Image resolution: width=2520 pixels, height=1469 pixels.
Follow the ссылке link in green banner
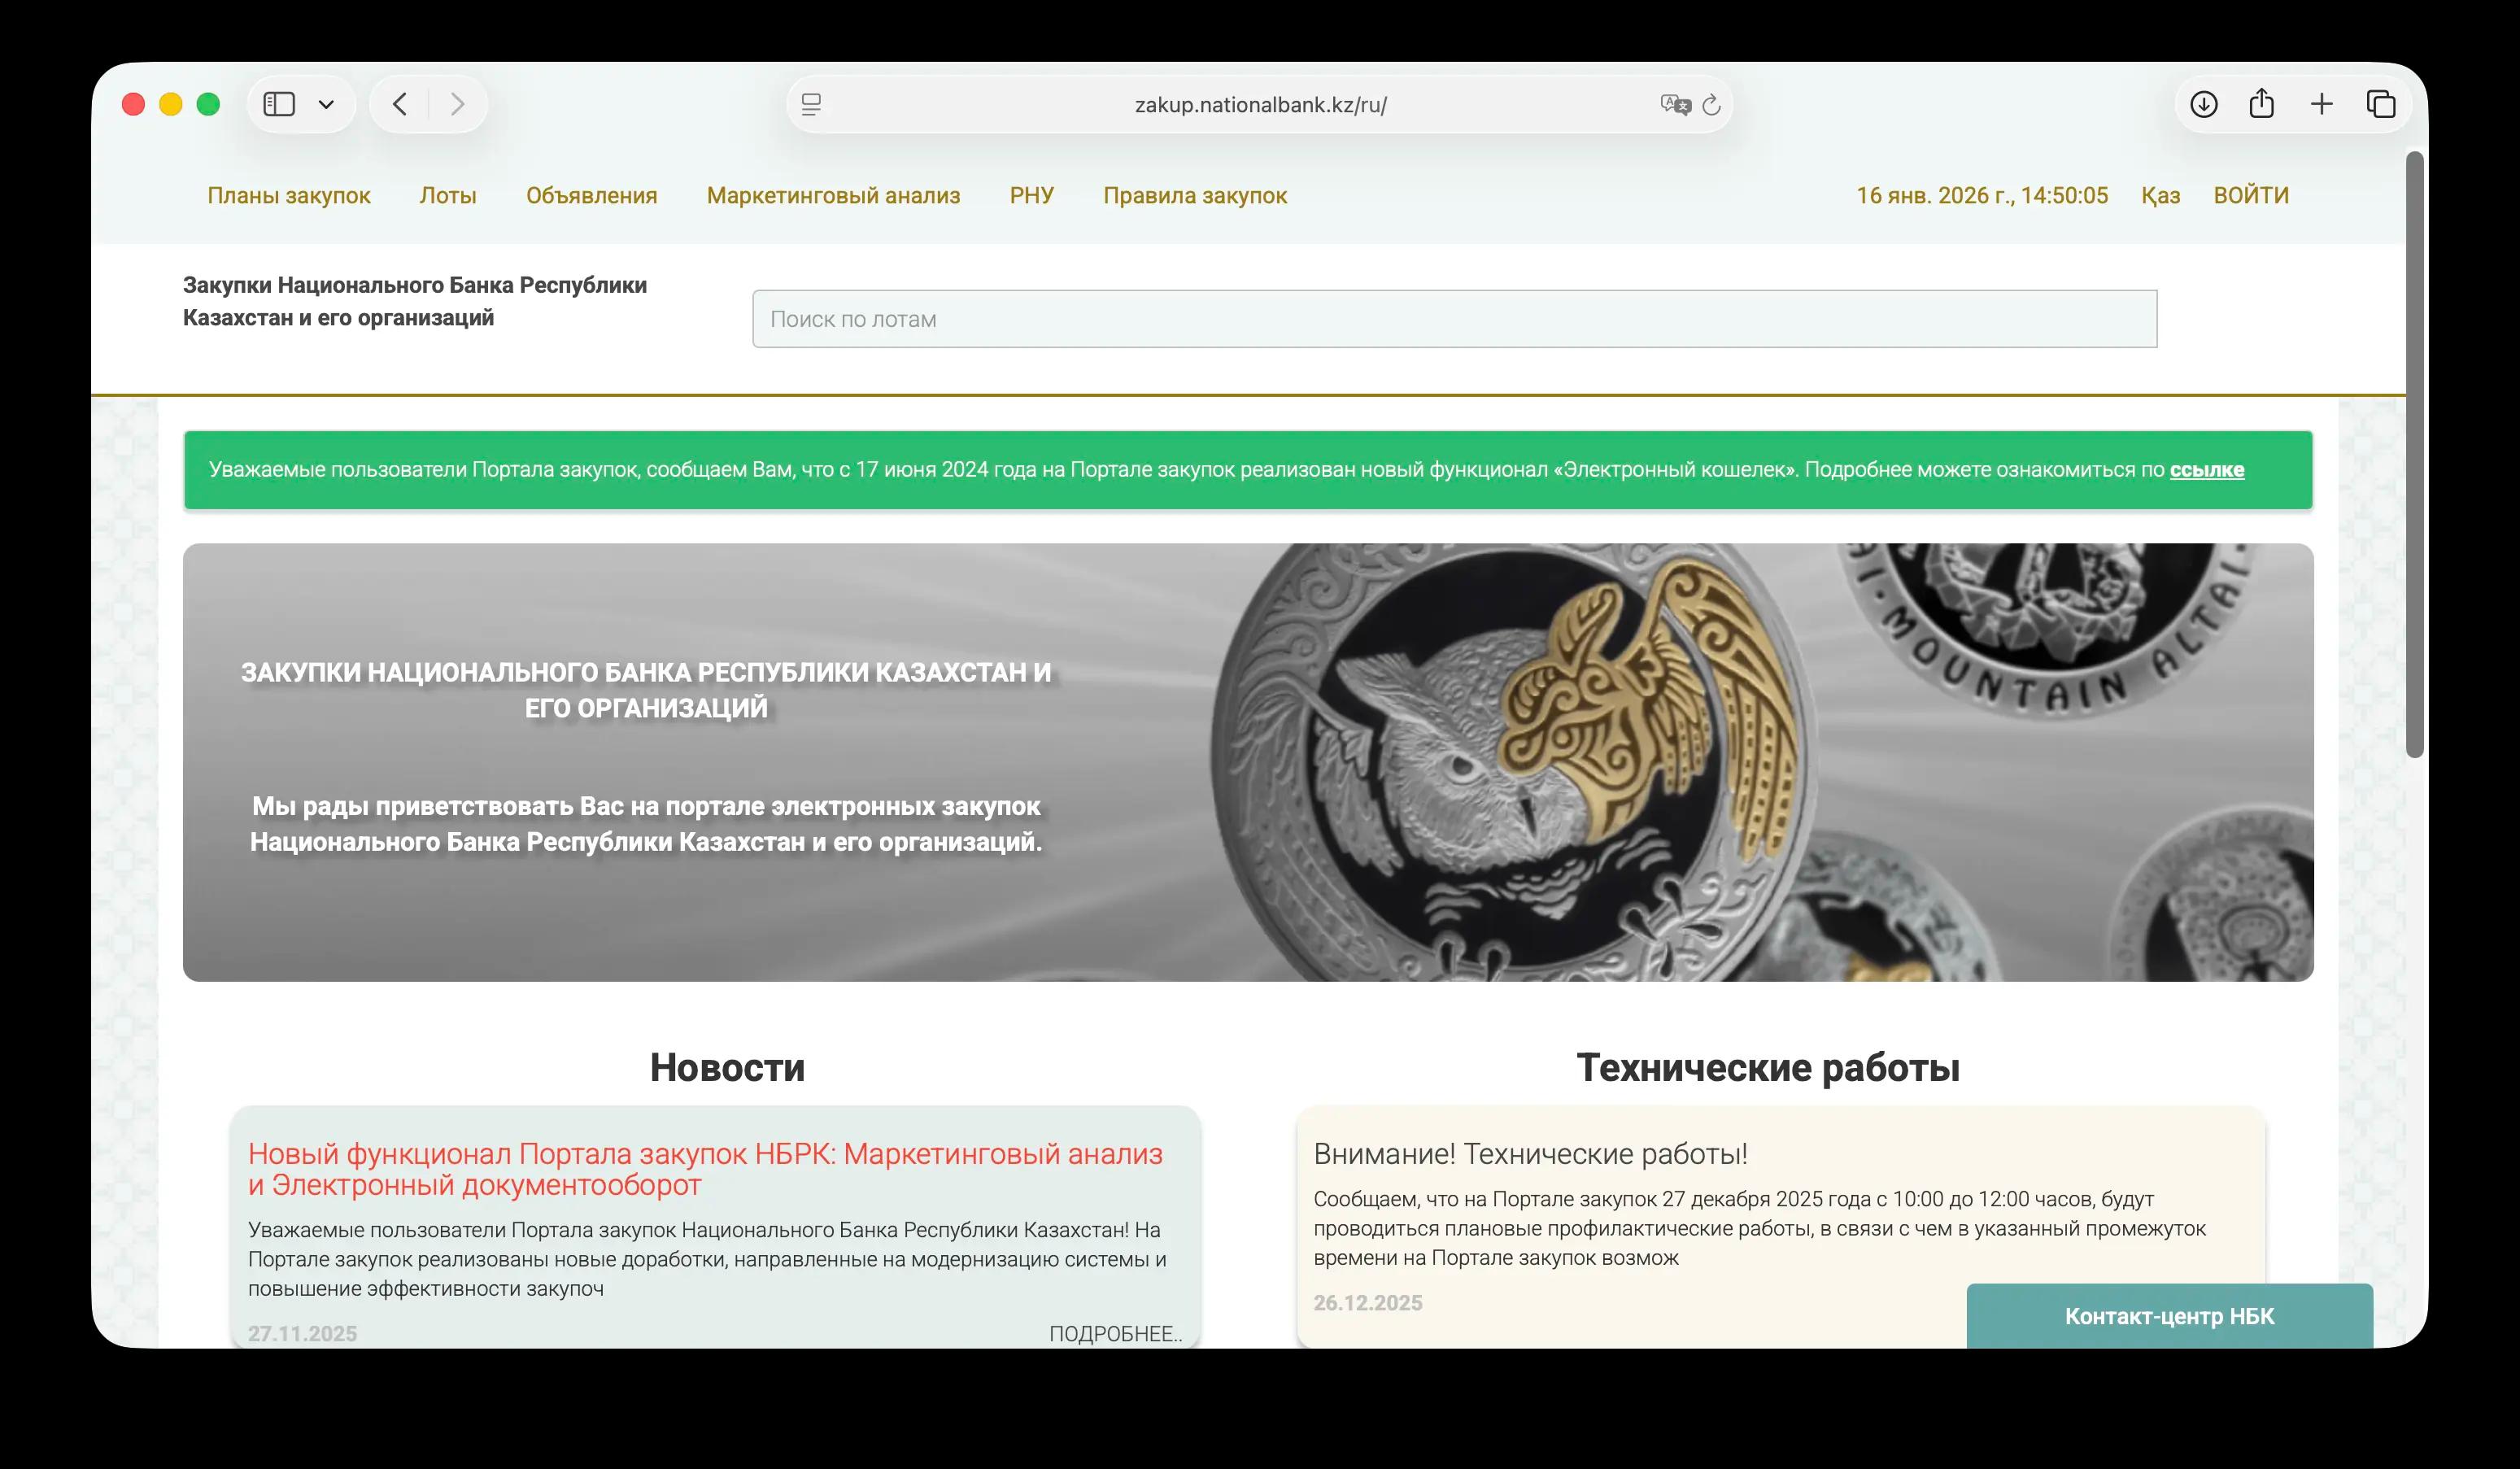click(x=2207, y=469)
